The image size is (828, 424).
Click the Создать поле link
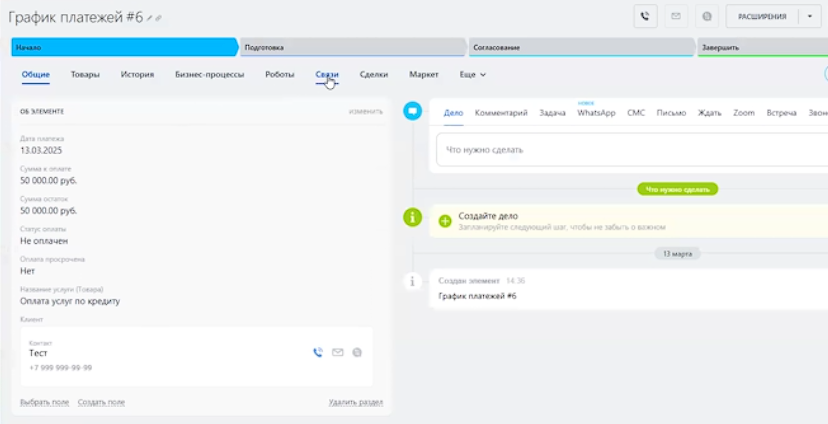(101, 402)
